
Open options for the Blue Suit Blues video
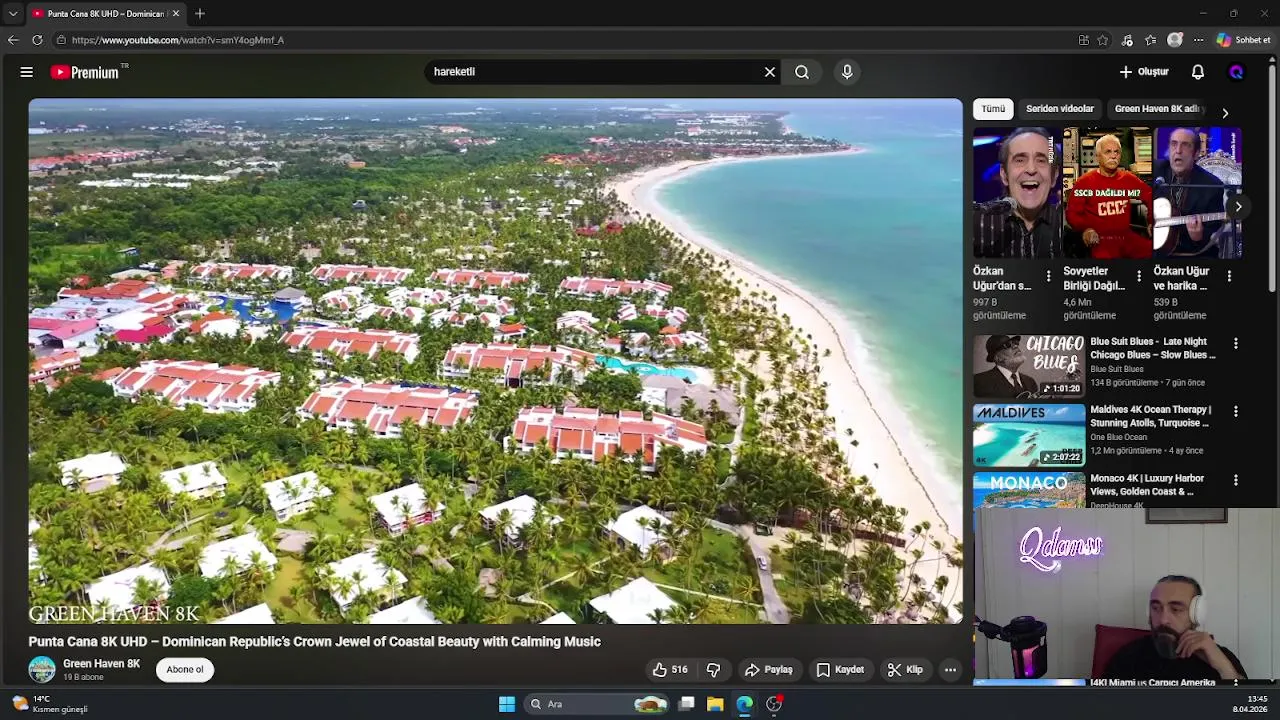point(1236,343)
